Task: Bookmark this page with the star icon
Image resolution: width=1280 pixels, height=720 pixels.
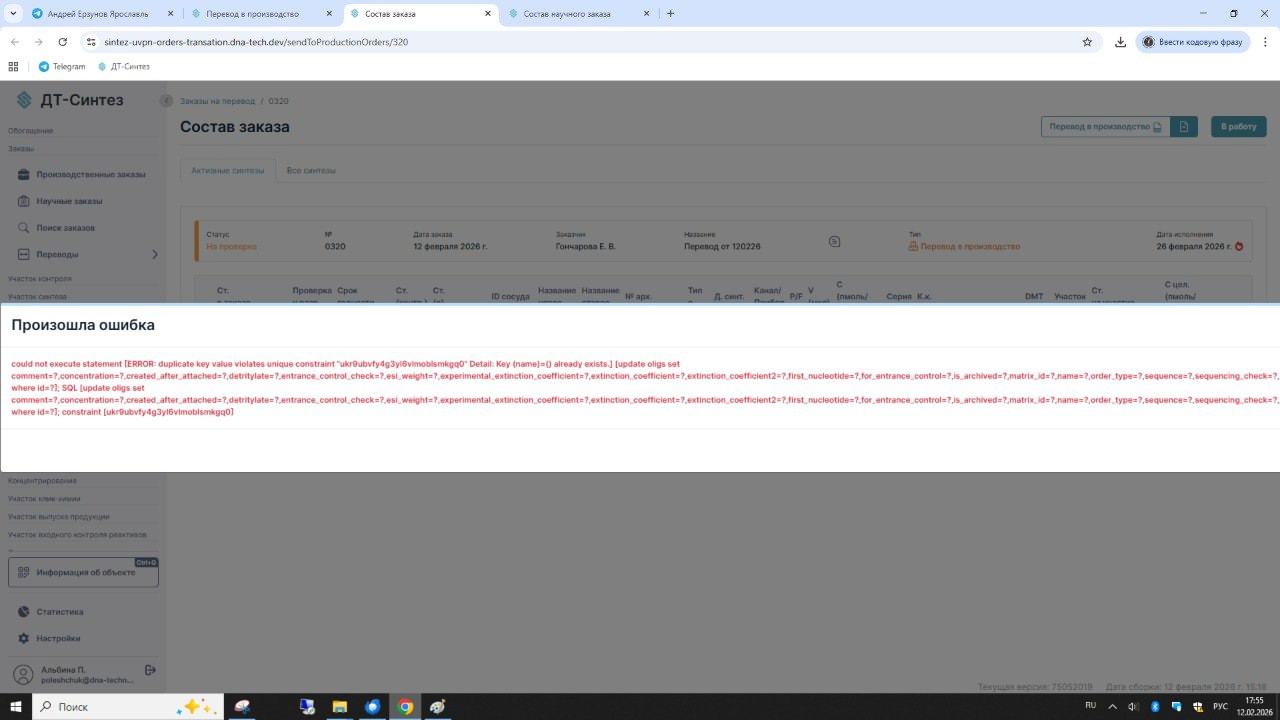Action: point(1087,42)
